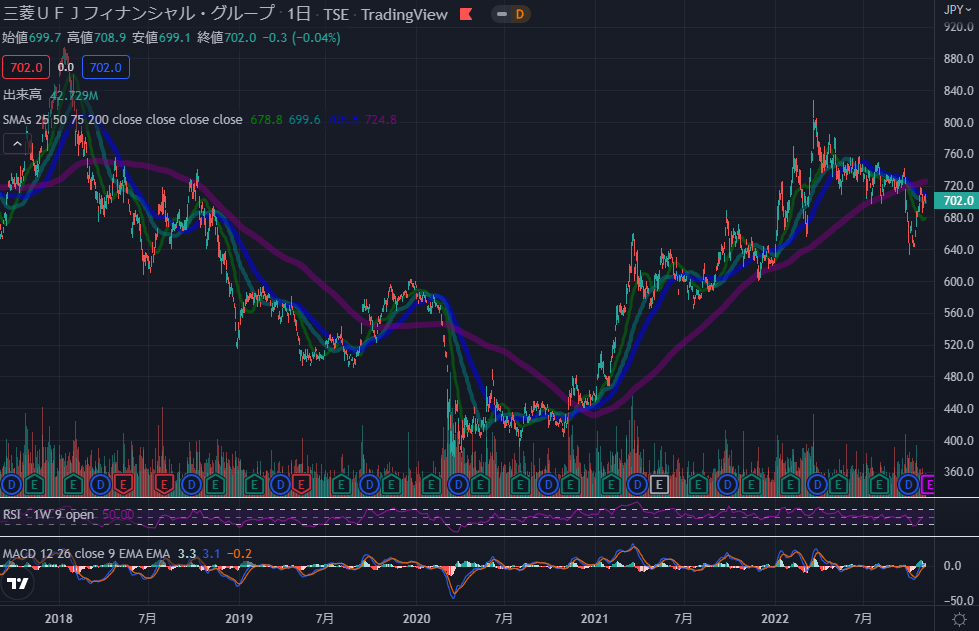979x631 pixels.
Task: Click the 42.729M volume value
Action: pos(74,95)
